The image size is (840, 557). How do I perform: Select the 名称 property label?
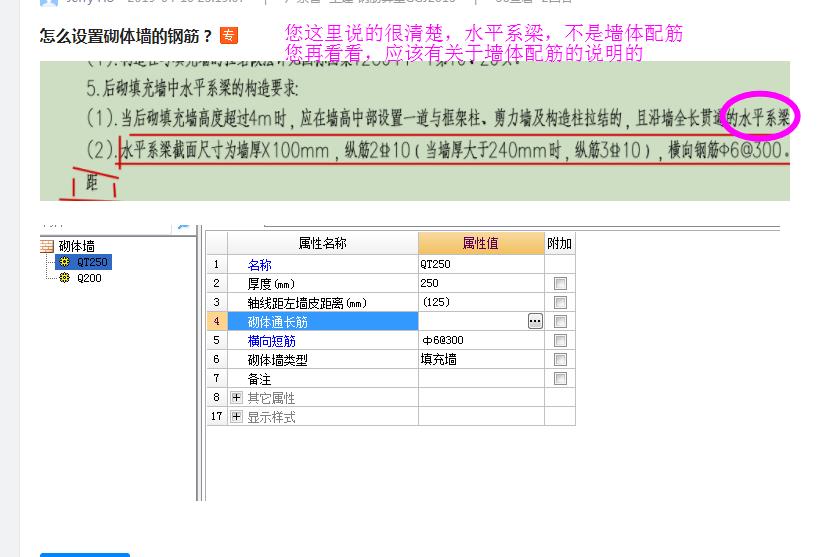tap(259, 265)
